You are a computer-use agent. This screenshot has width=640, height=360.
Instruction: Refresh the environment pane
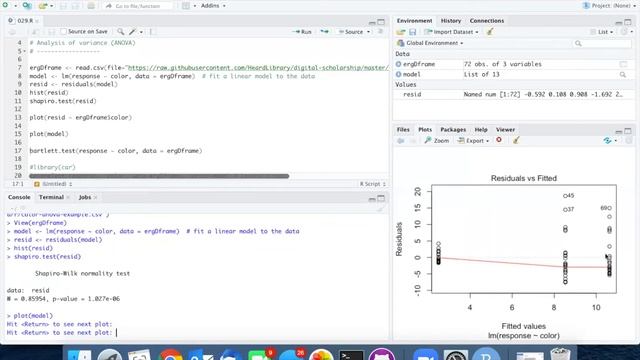pyautogui.click(x=624, y=32)
